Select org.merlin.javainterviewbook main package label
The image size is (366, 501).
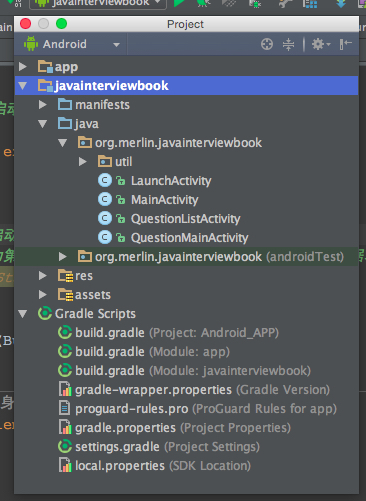point(178,143)
